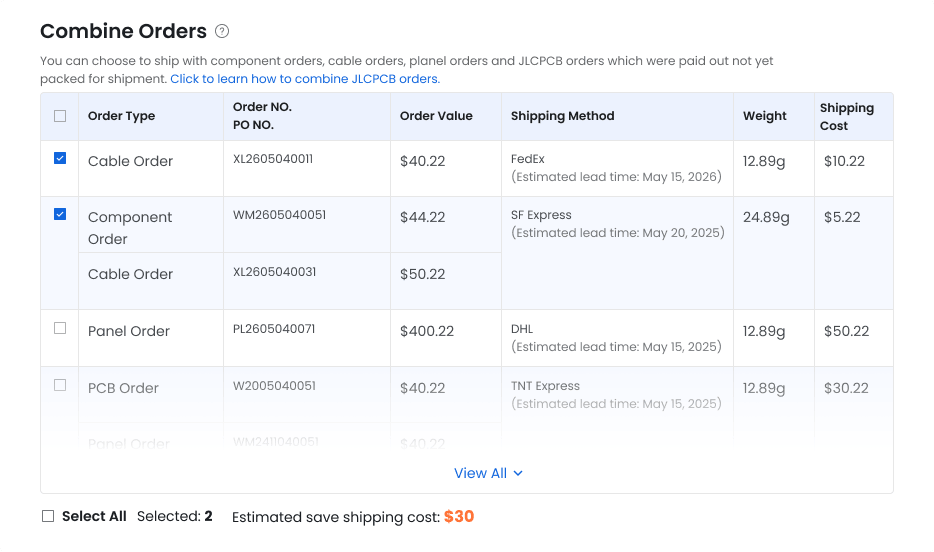Check the header select-all checkbox in table
Screen dimensions: 934x552
tap(60, 116)
